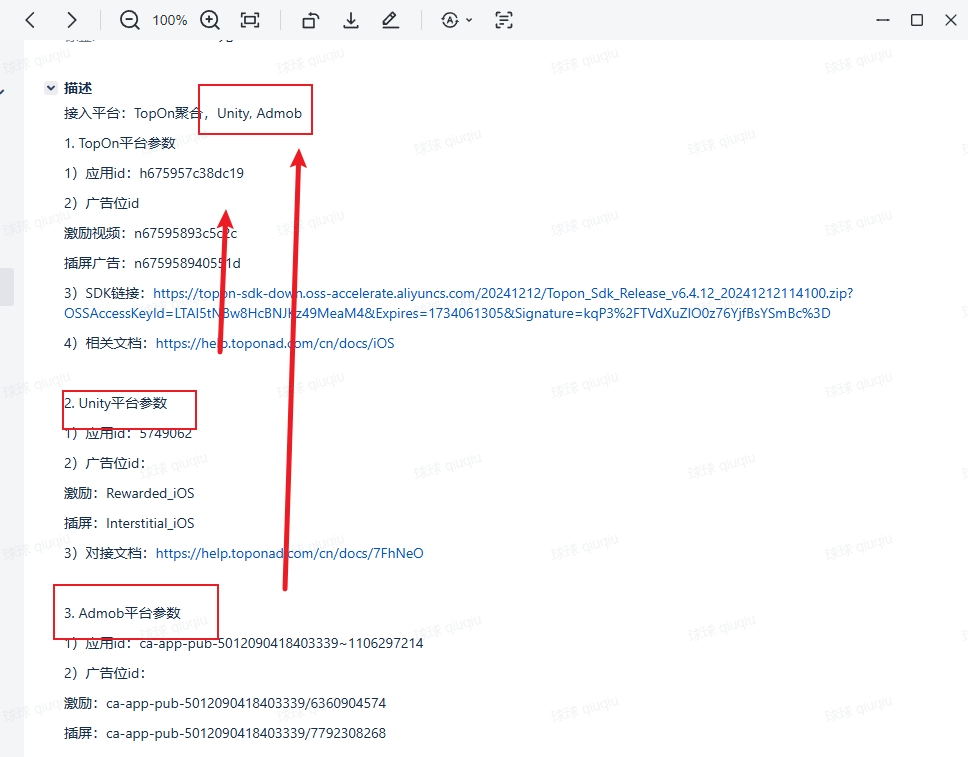Screen dimensions: 968x757
Task: Open the edit/annotate pen tool
Action: point(390,20)
